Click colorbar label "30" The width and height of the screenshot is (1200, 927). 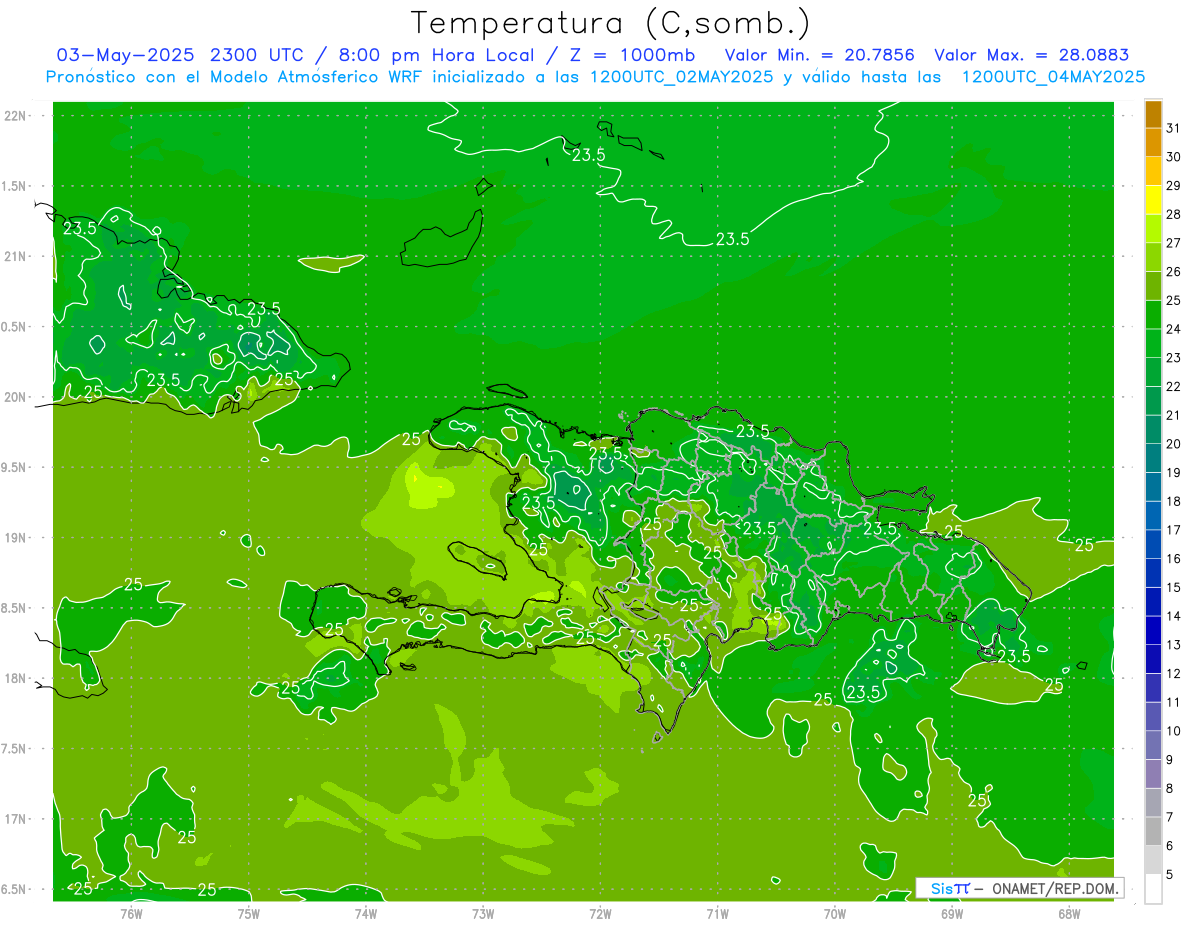[x=1174, y=157]
